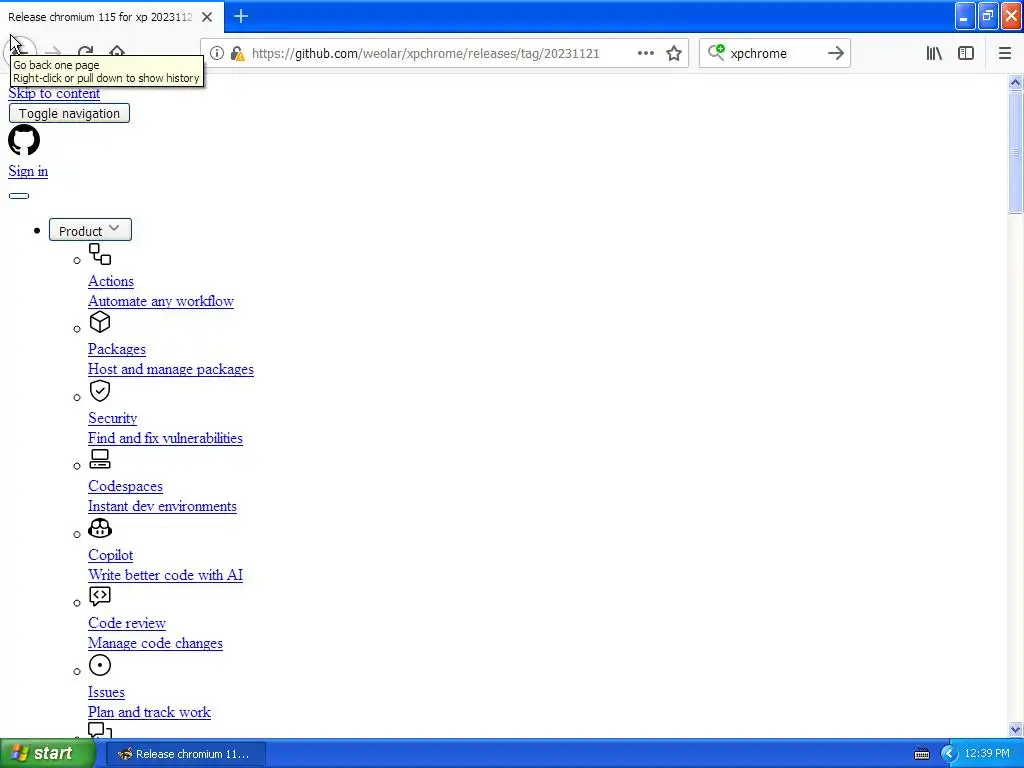Open the Packages link
1024x768 pixels.
(x=117, y=349)
